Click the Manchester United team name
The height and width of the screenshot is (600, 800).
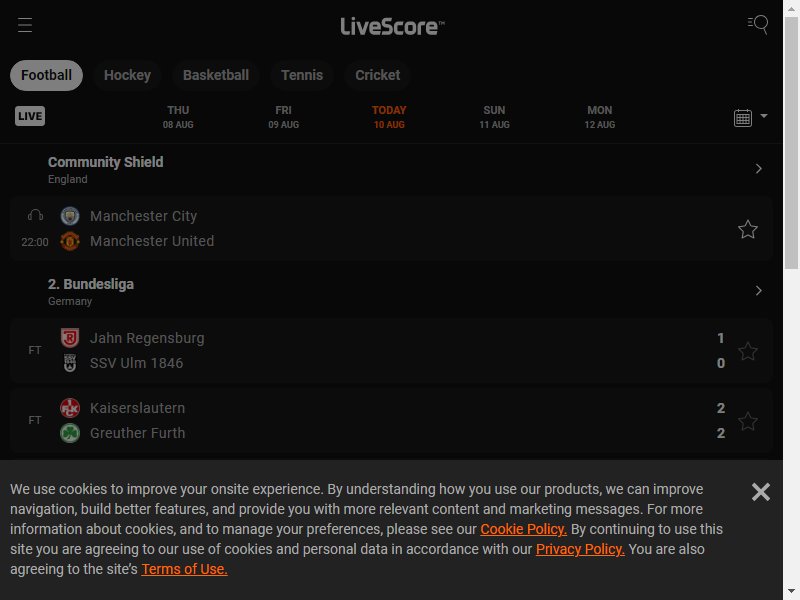tap(152, 241)
